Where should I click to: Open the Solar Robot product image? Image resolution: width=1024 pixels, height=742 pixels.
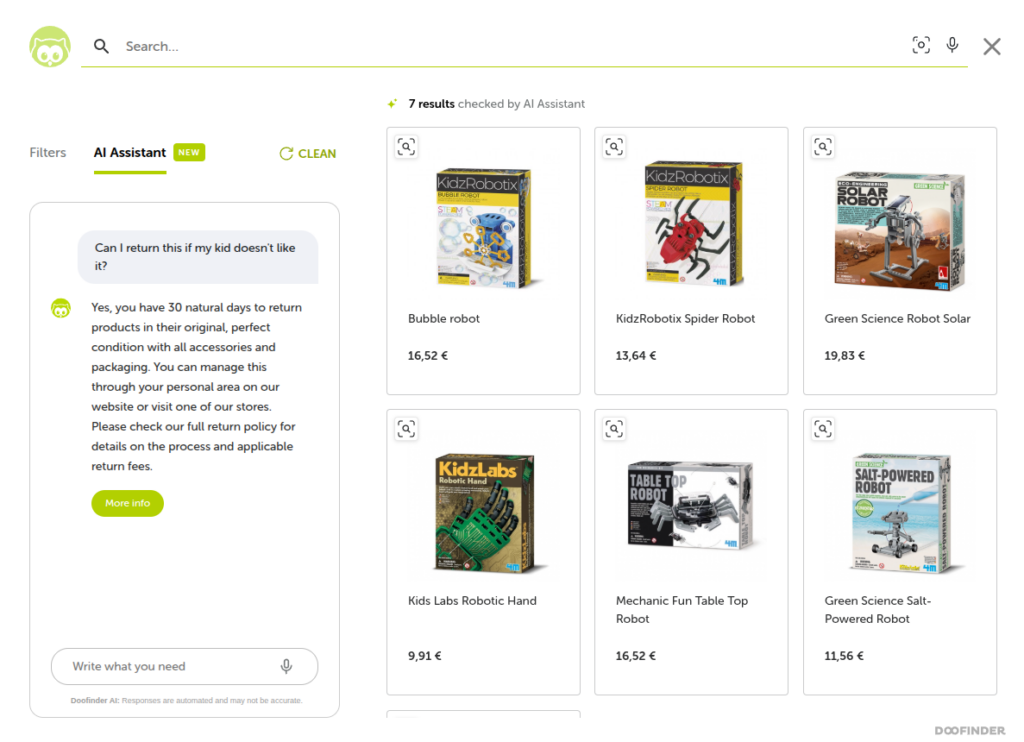(x=900, y=229)
